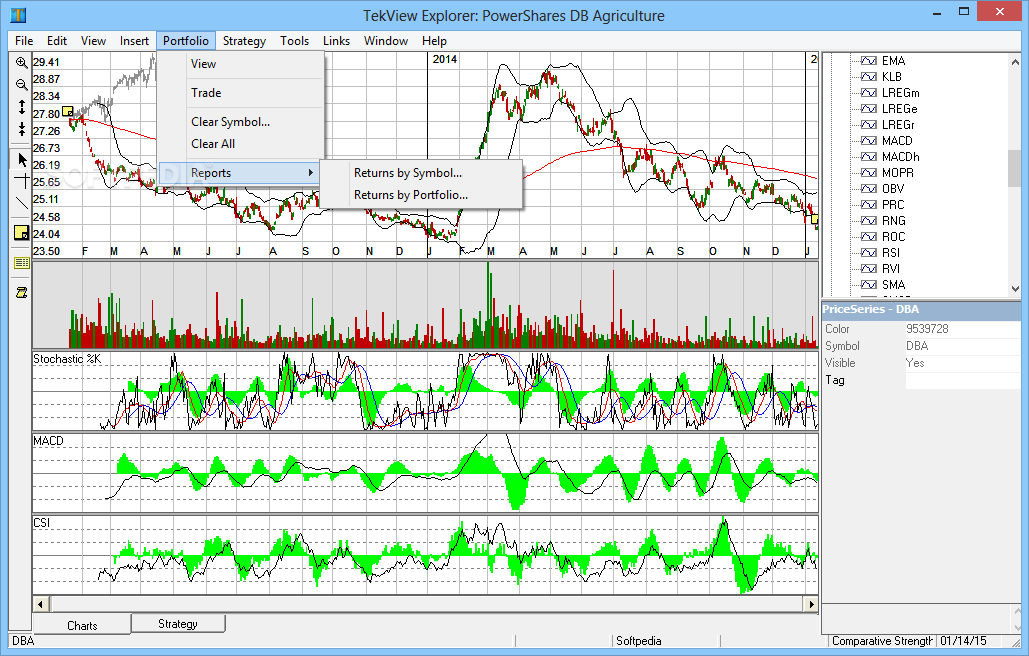Click the LREGe indicator icon
This screenshot has height=656, width=1029.
[x=868, y=108]
